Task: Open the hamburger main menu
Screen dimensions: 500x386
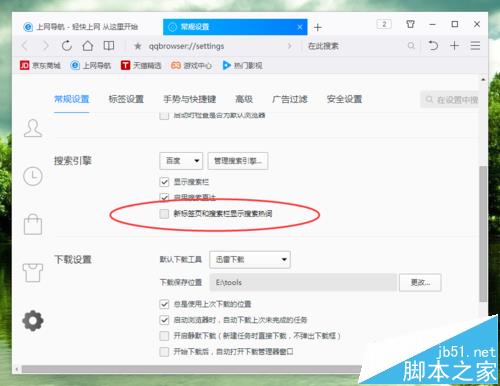Action: (x=475, y=45)
